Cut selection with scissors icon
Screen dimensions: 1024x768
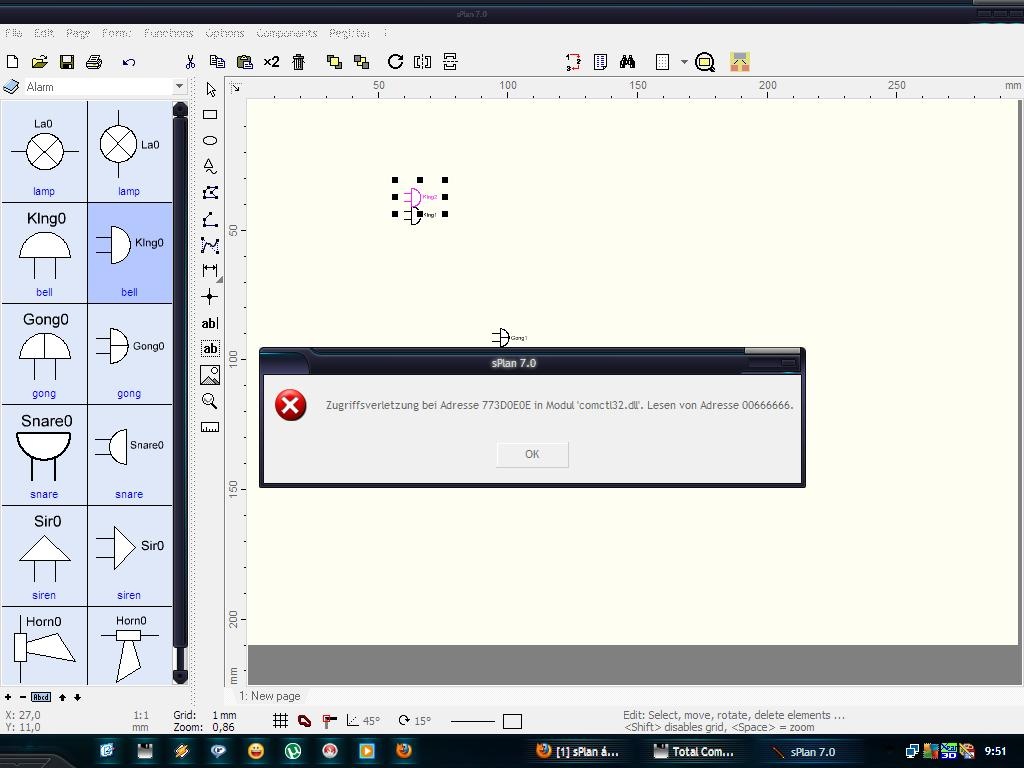click(190, 62)
